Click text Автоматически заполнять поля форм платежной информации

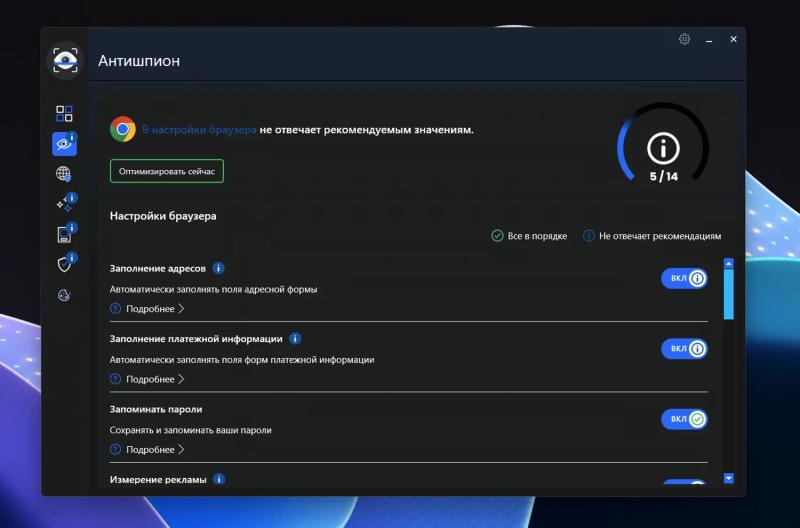pos(242,360)
